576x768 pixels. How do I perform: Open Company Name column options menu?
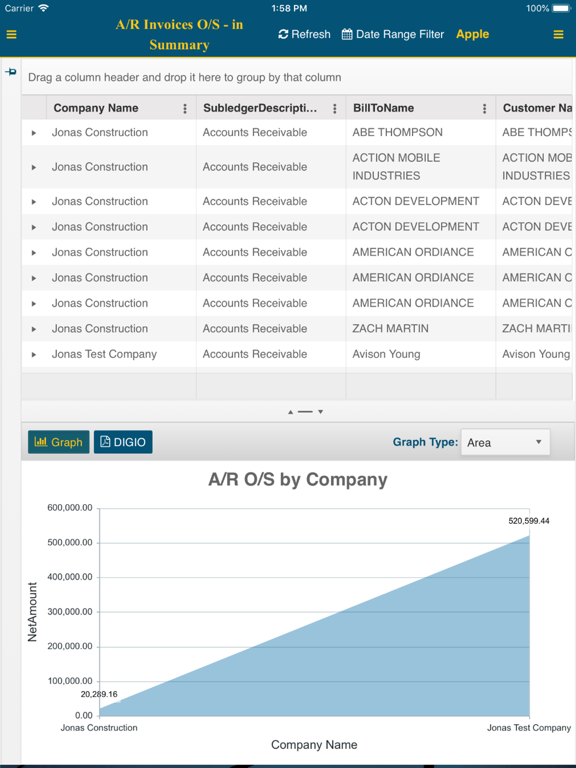click(185, 108)
